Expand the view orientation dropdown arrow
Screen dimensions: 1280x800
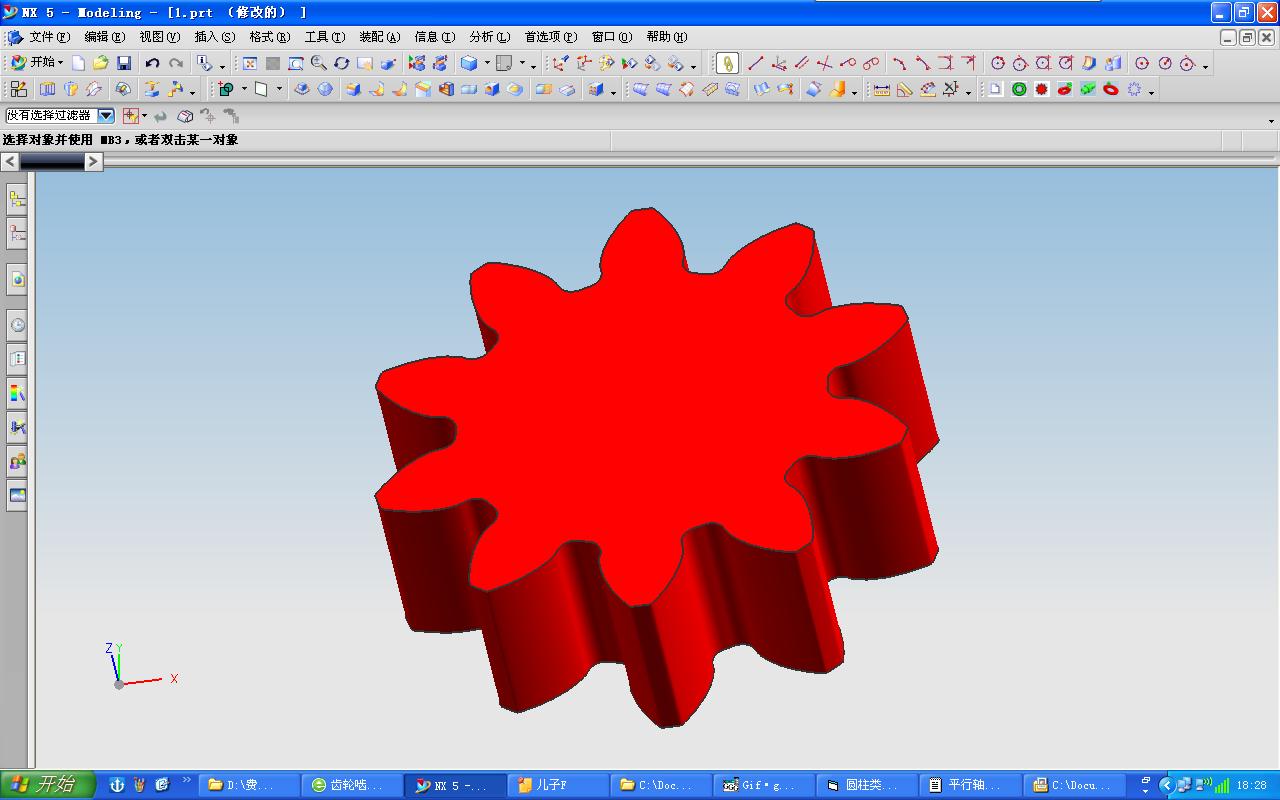pyautogui.click(x=522, y=63)
